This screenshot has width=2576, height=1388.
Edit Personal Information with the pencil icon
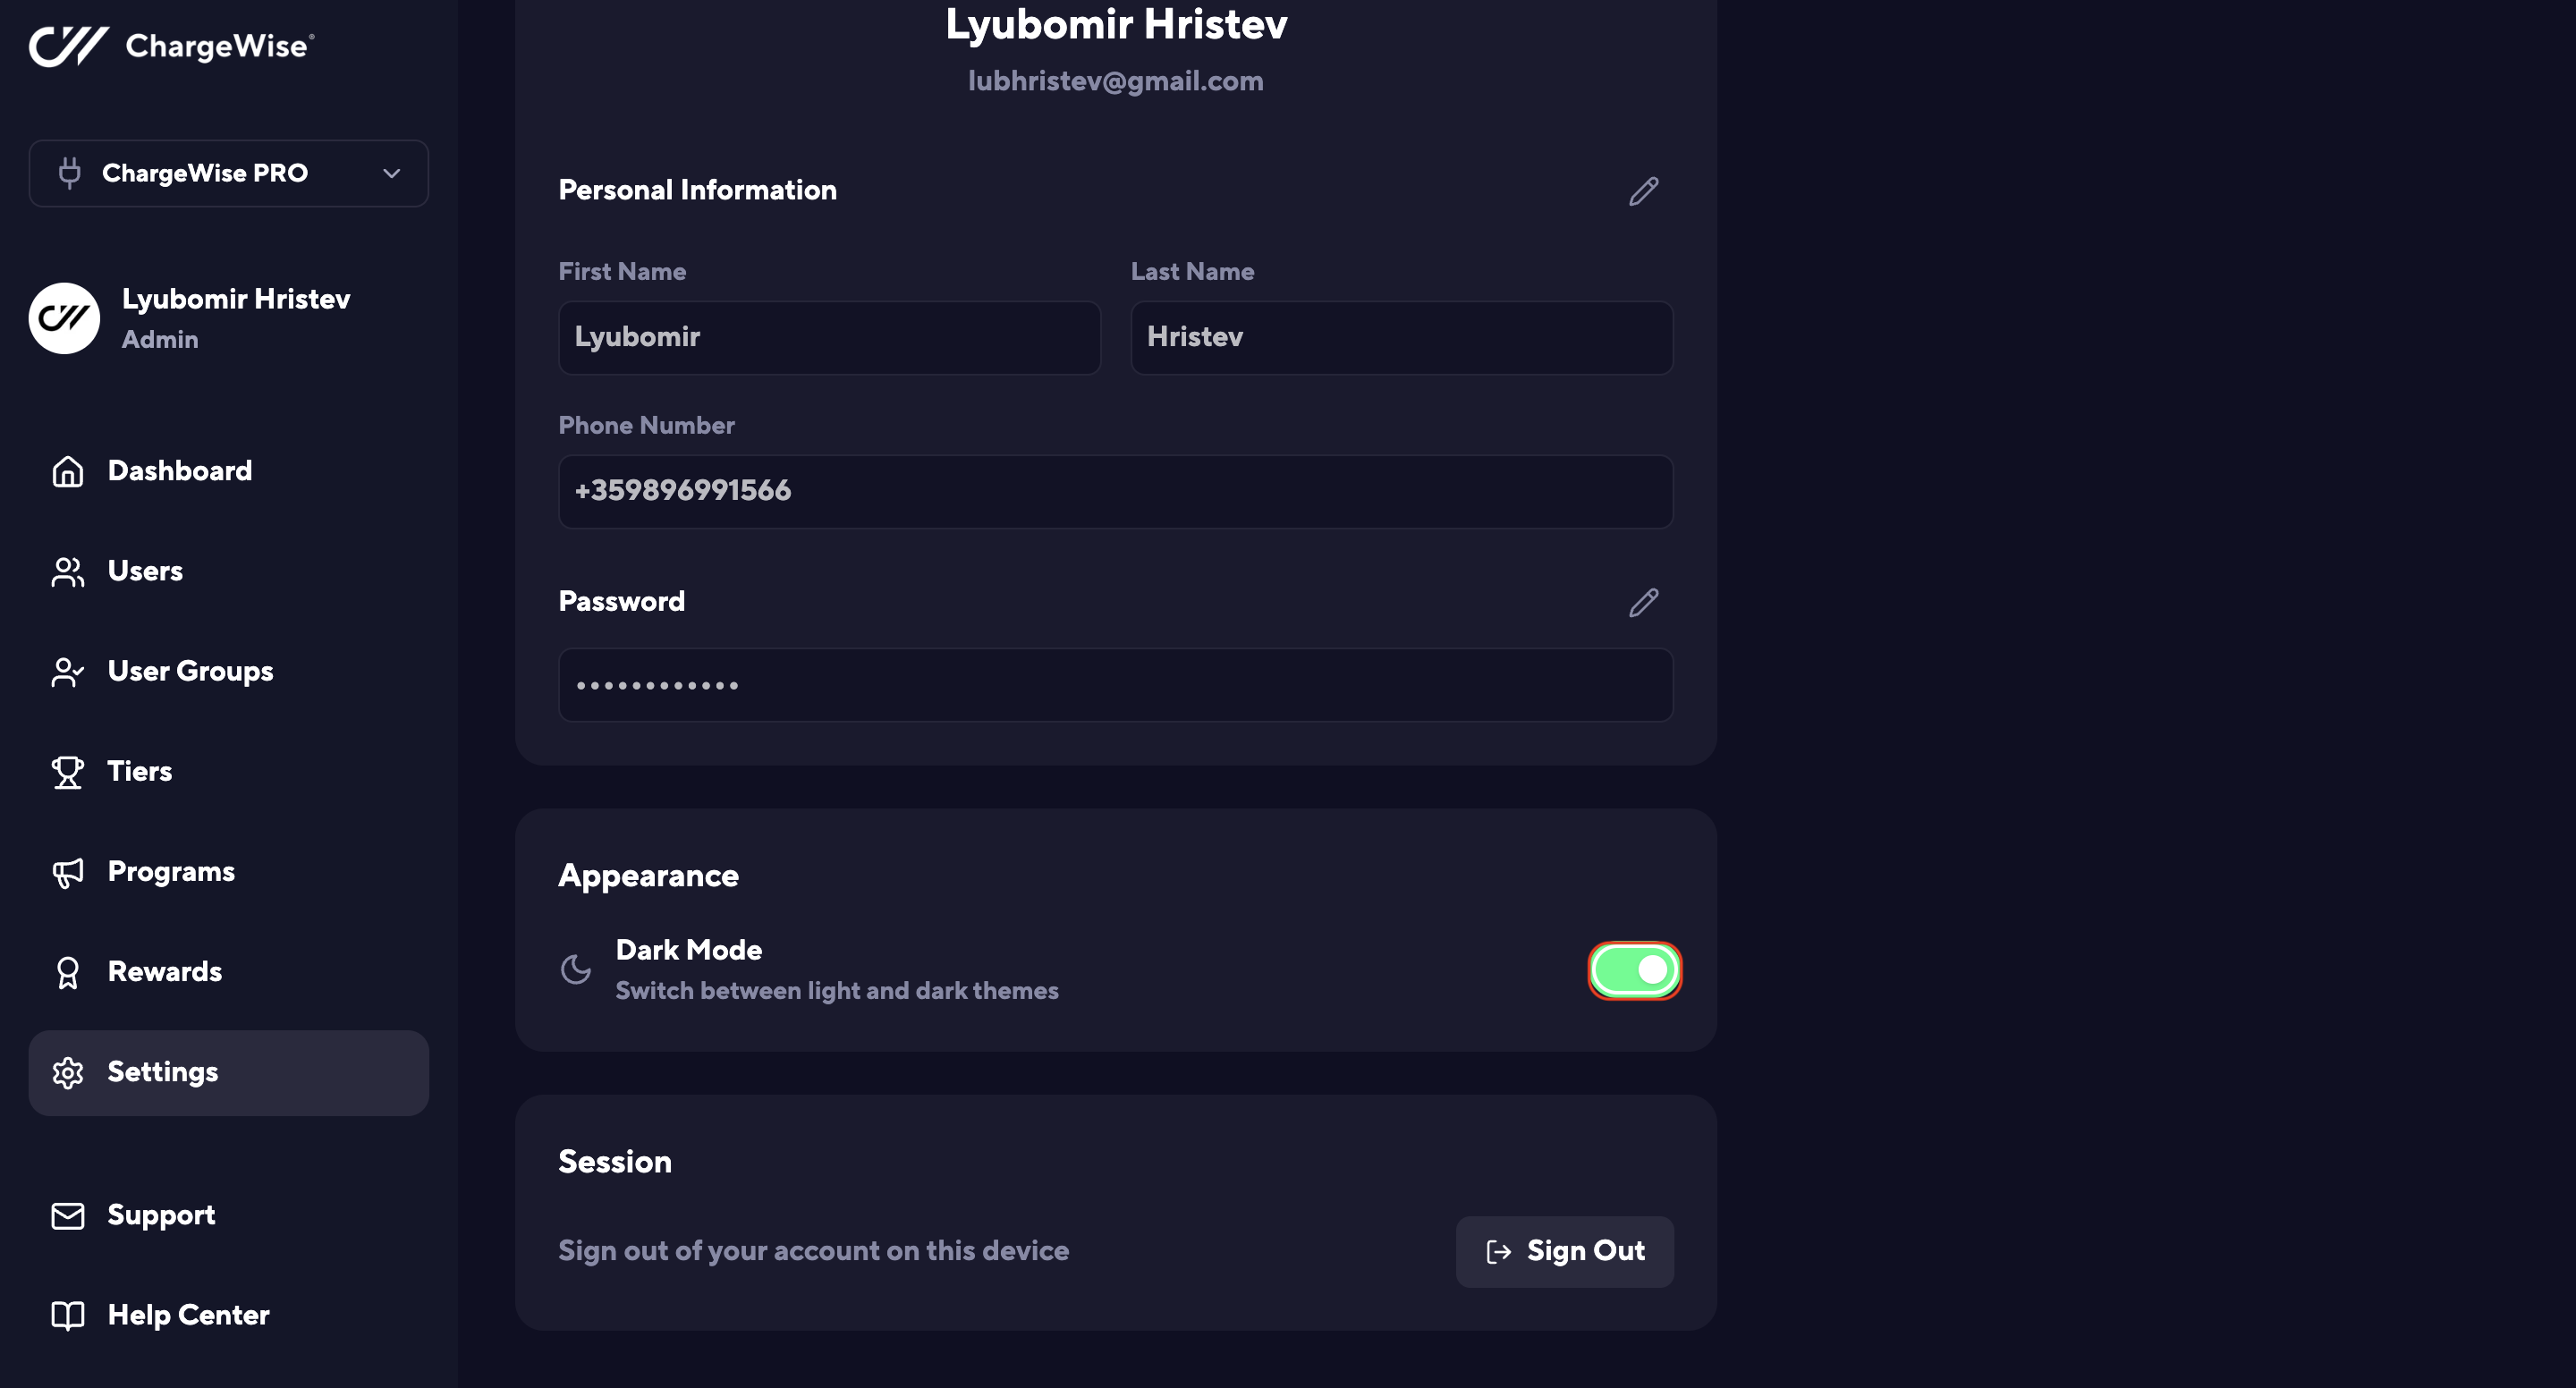pos(1643,191)
